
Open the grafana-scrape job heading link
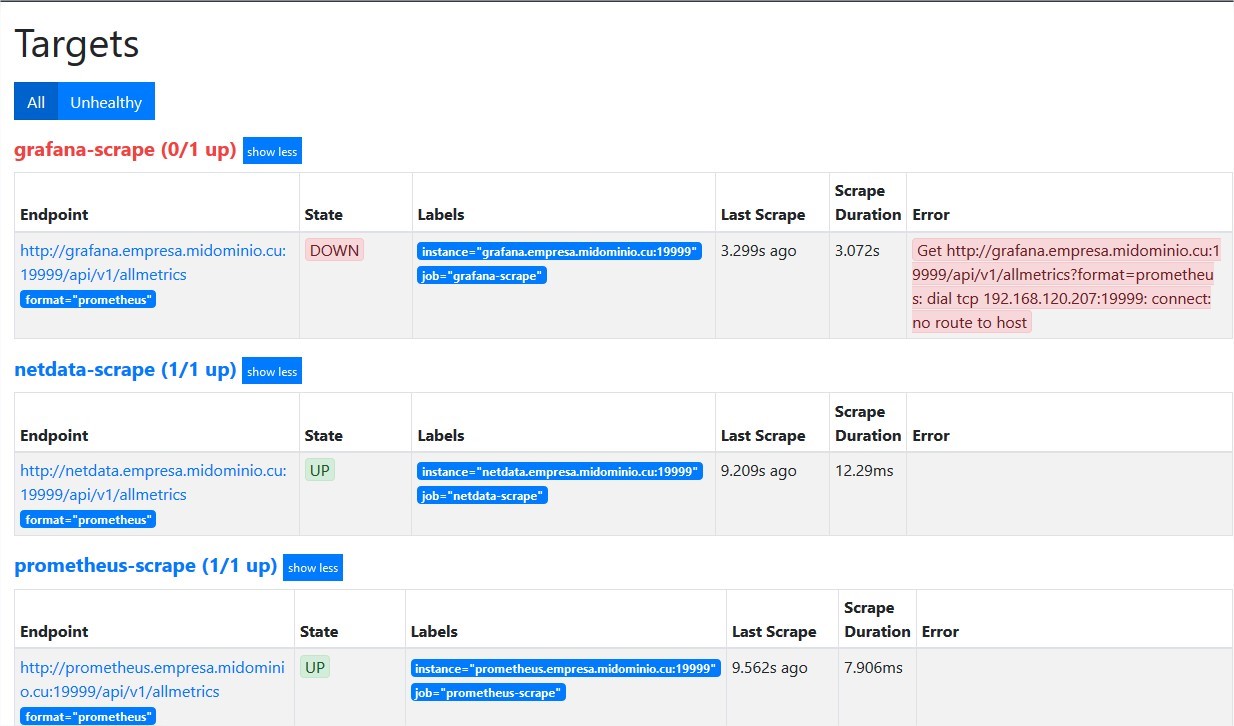[x=125, y=150]
